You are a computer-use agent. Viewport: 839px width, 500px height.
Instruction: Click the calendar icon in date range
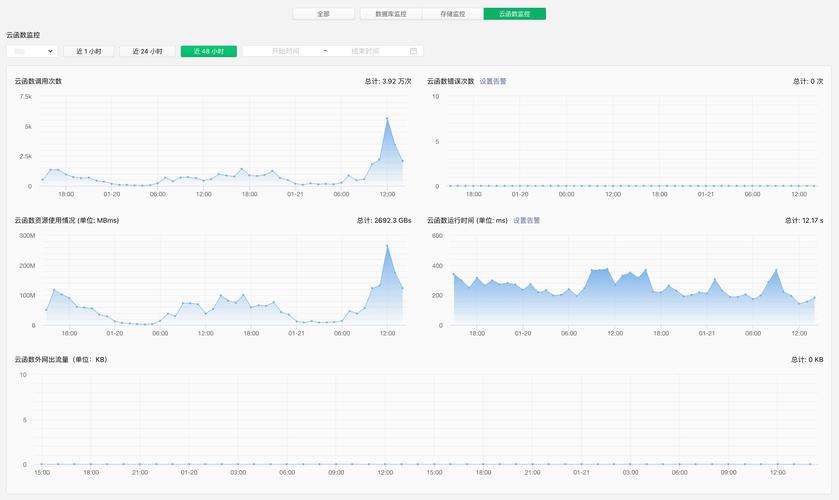[413, 51]
